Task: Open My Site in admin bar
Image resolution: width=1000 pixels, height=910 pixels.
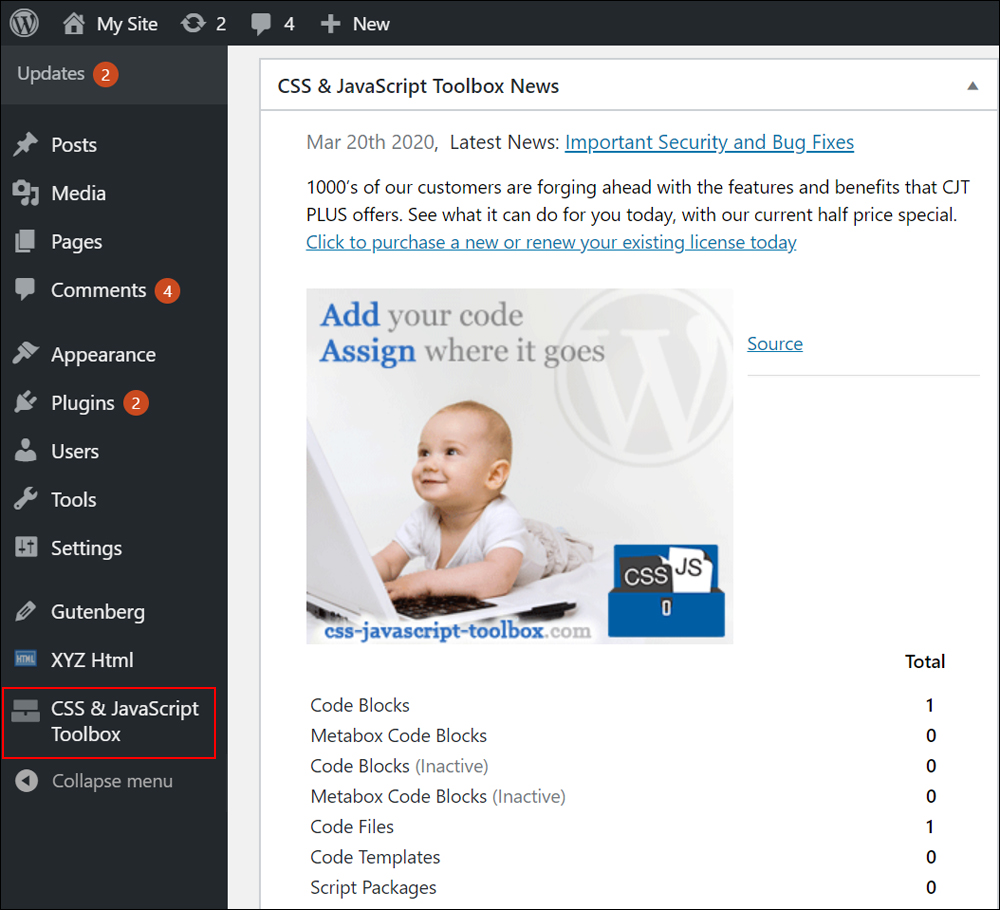Action: coord(127,24)
